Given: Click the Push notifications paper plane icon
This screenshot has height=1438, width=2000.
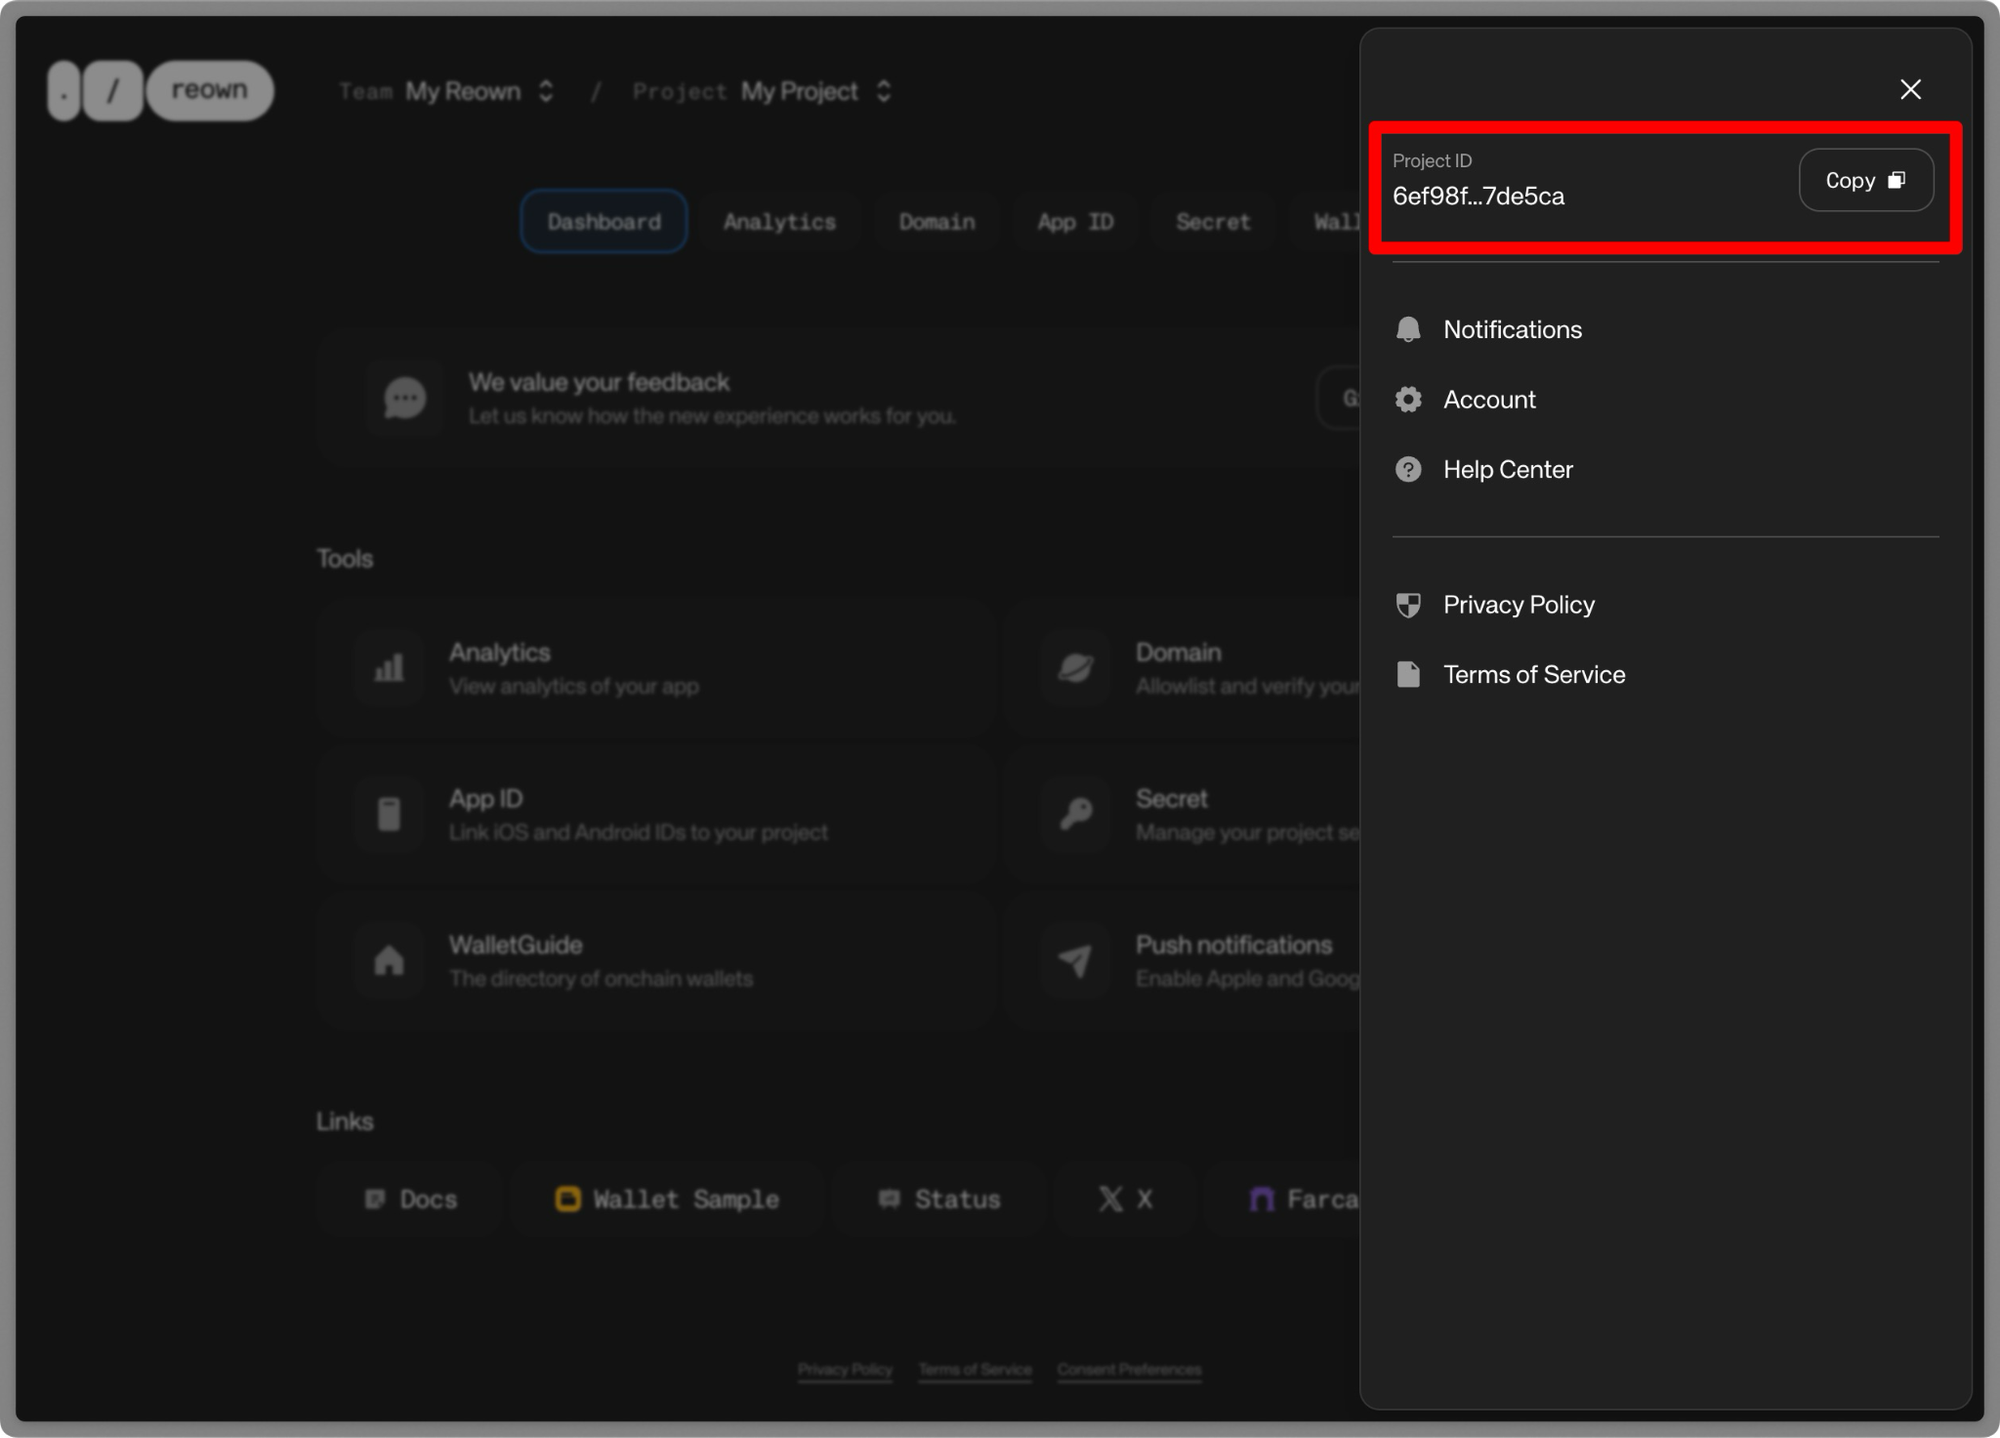Looking at the screenshot, I should click(x=1075, y=961).
